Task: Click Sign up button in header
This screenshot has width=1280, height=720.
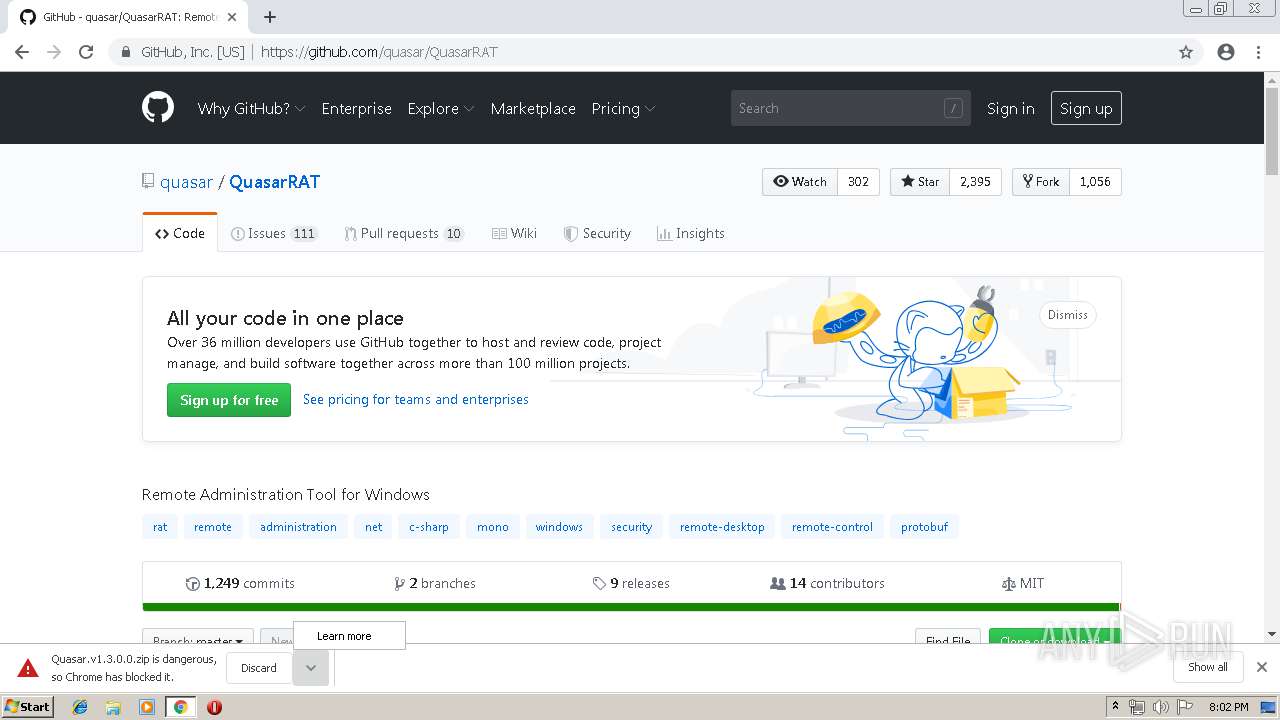Action: (1086, 109)
